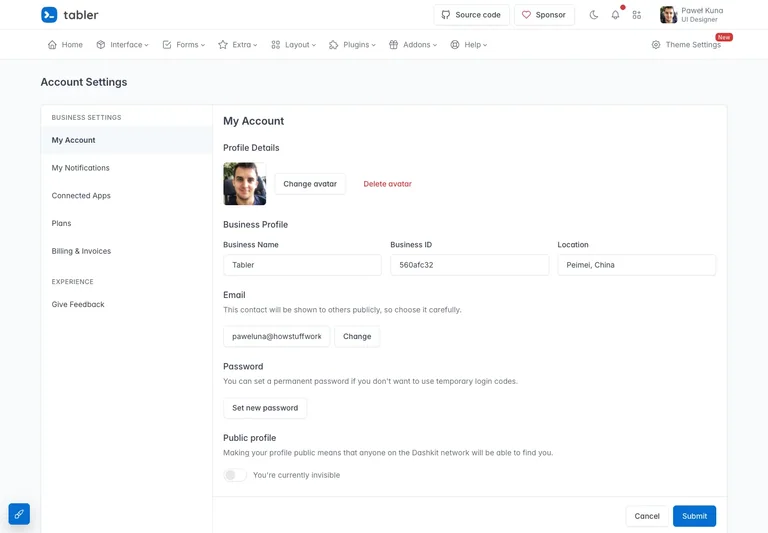
Task: Select My Account in sidebar
Action: (x=127, y=140)
